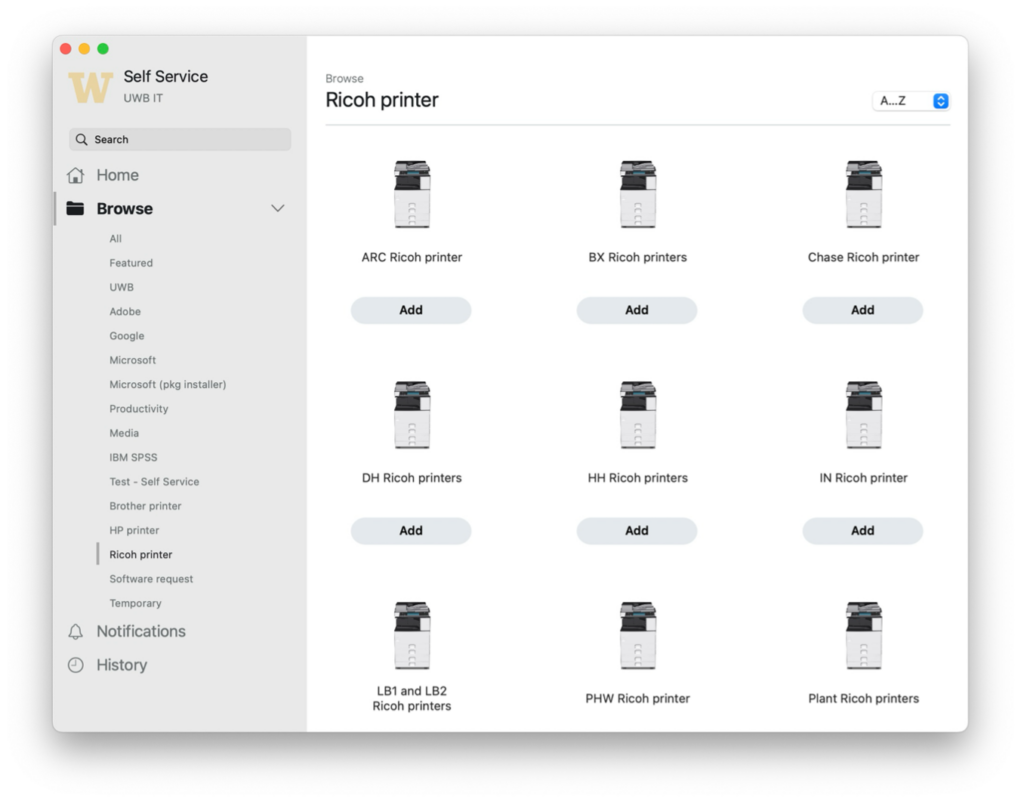
Task: Click the yellow minimize window button
Action: click(84, 48)
